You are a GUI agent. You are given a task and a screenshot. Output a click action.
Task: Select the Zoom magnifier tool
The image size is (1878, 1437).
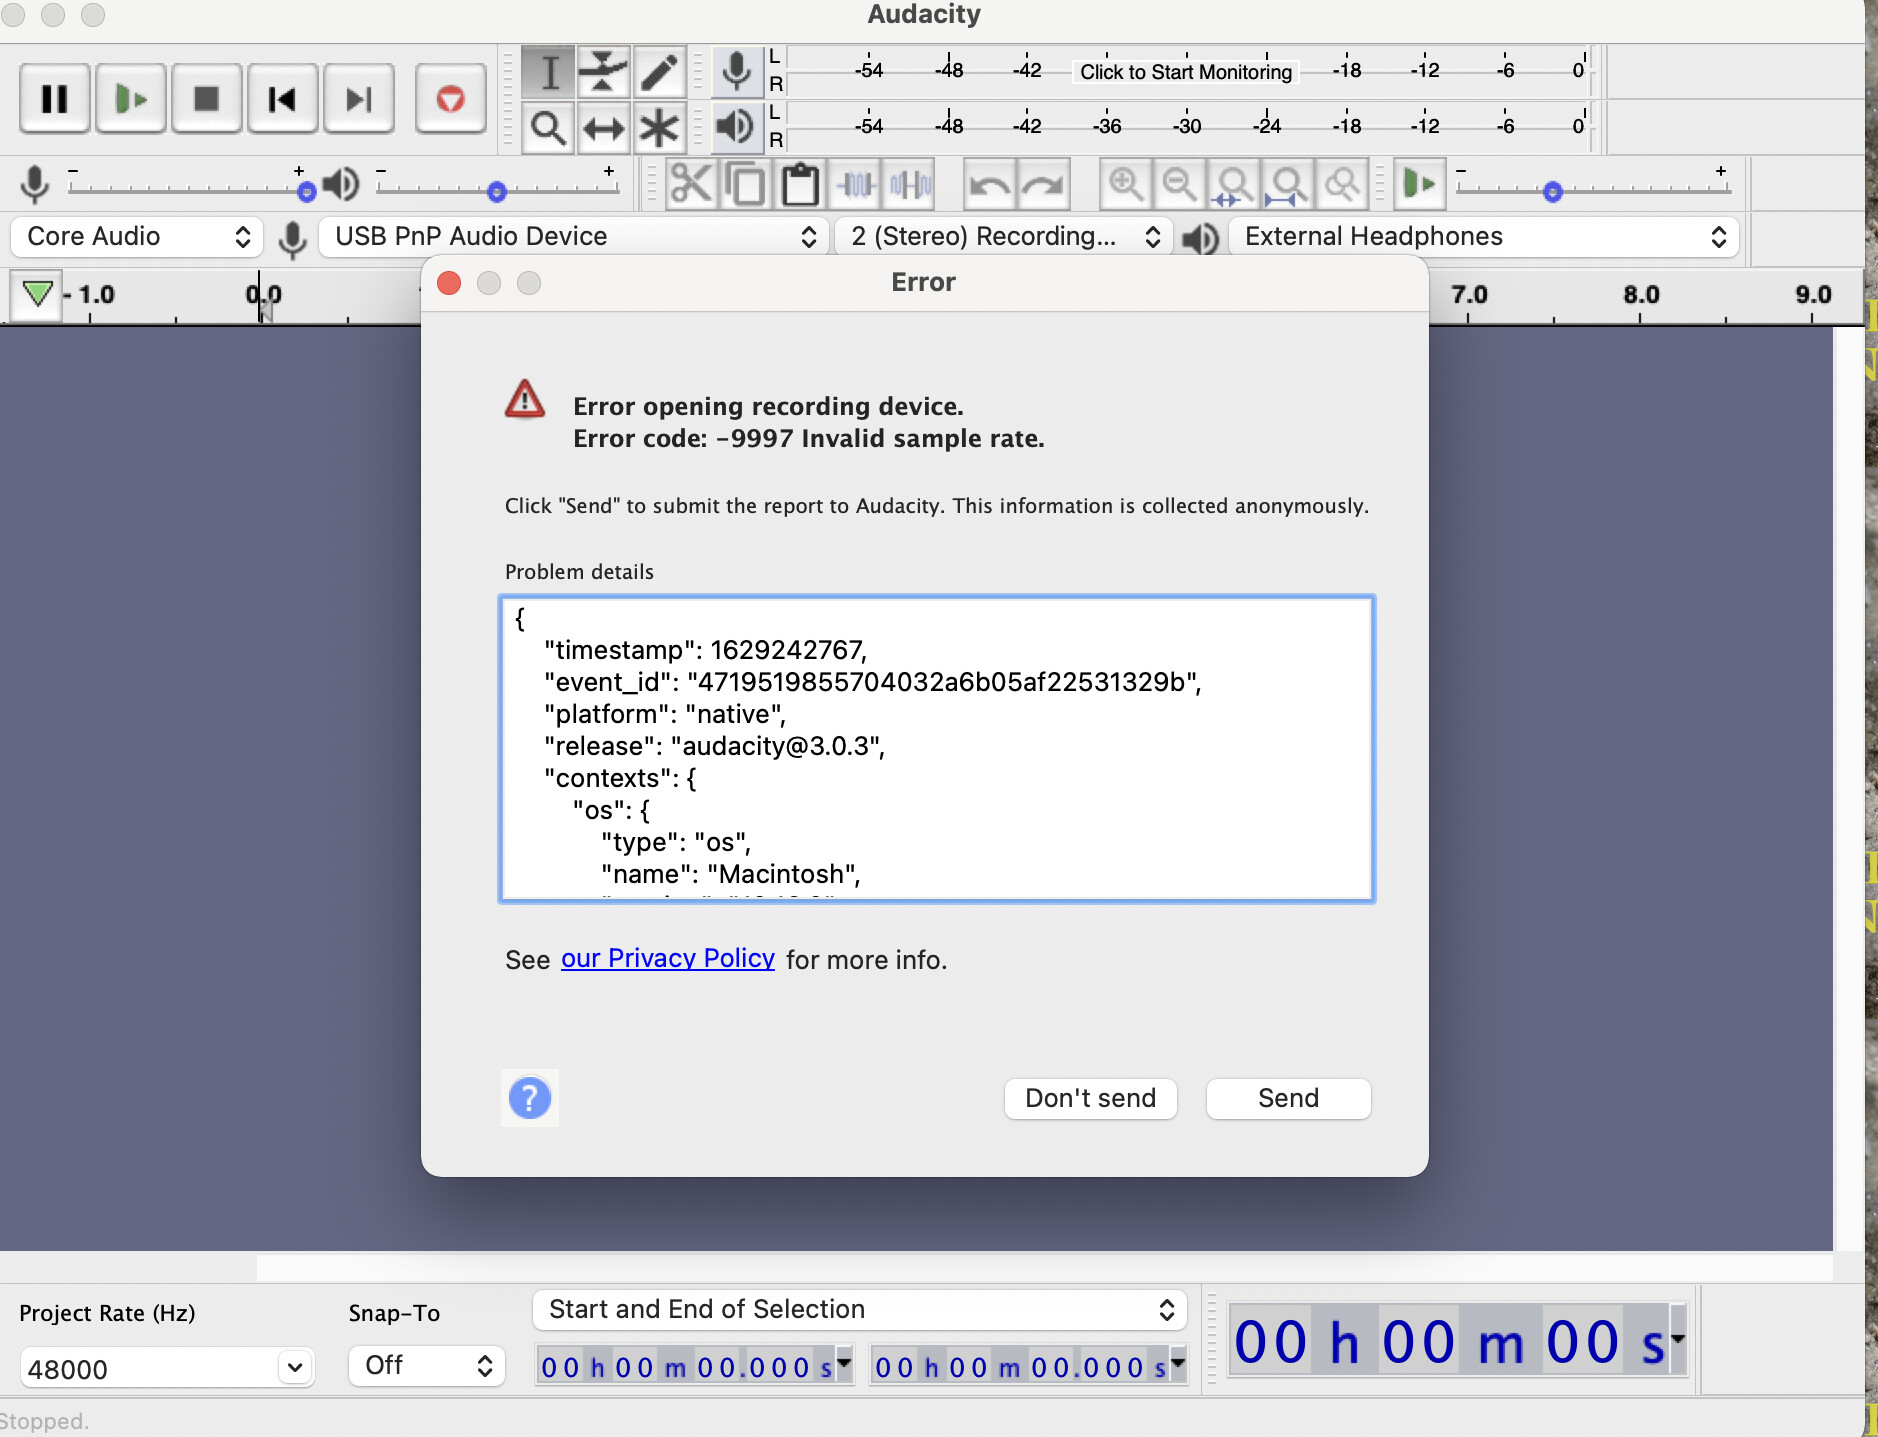tap(548, 128)
